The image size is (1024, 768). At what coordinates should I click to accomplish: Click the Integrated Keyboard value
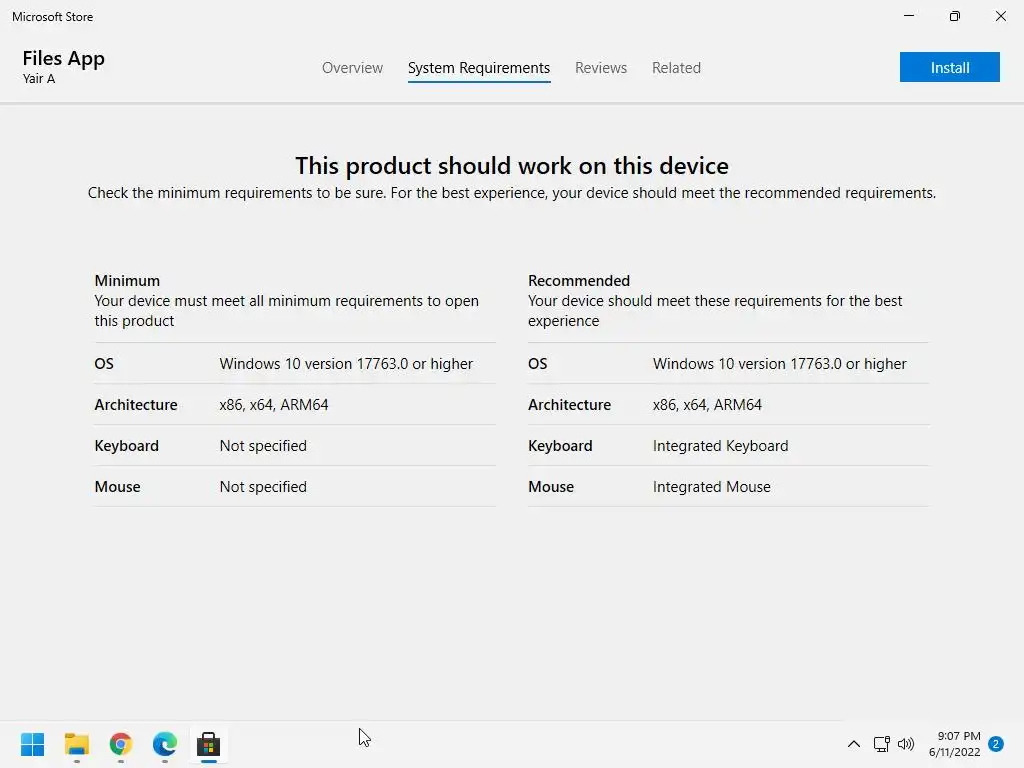point(720,446)
